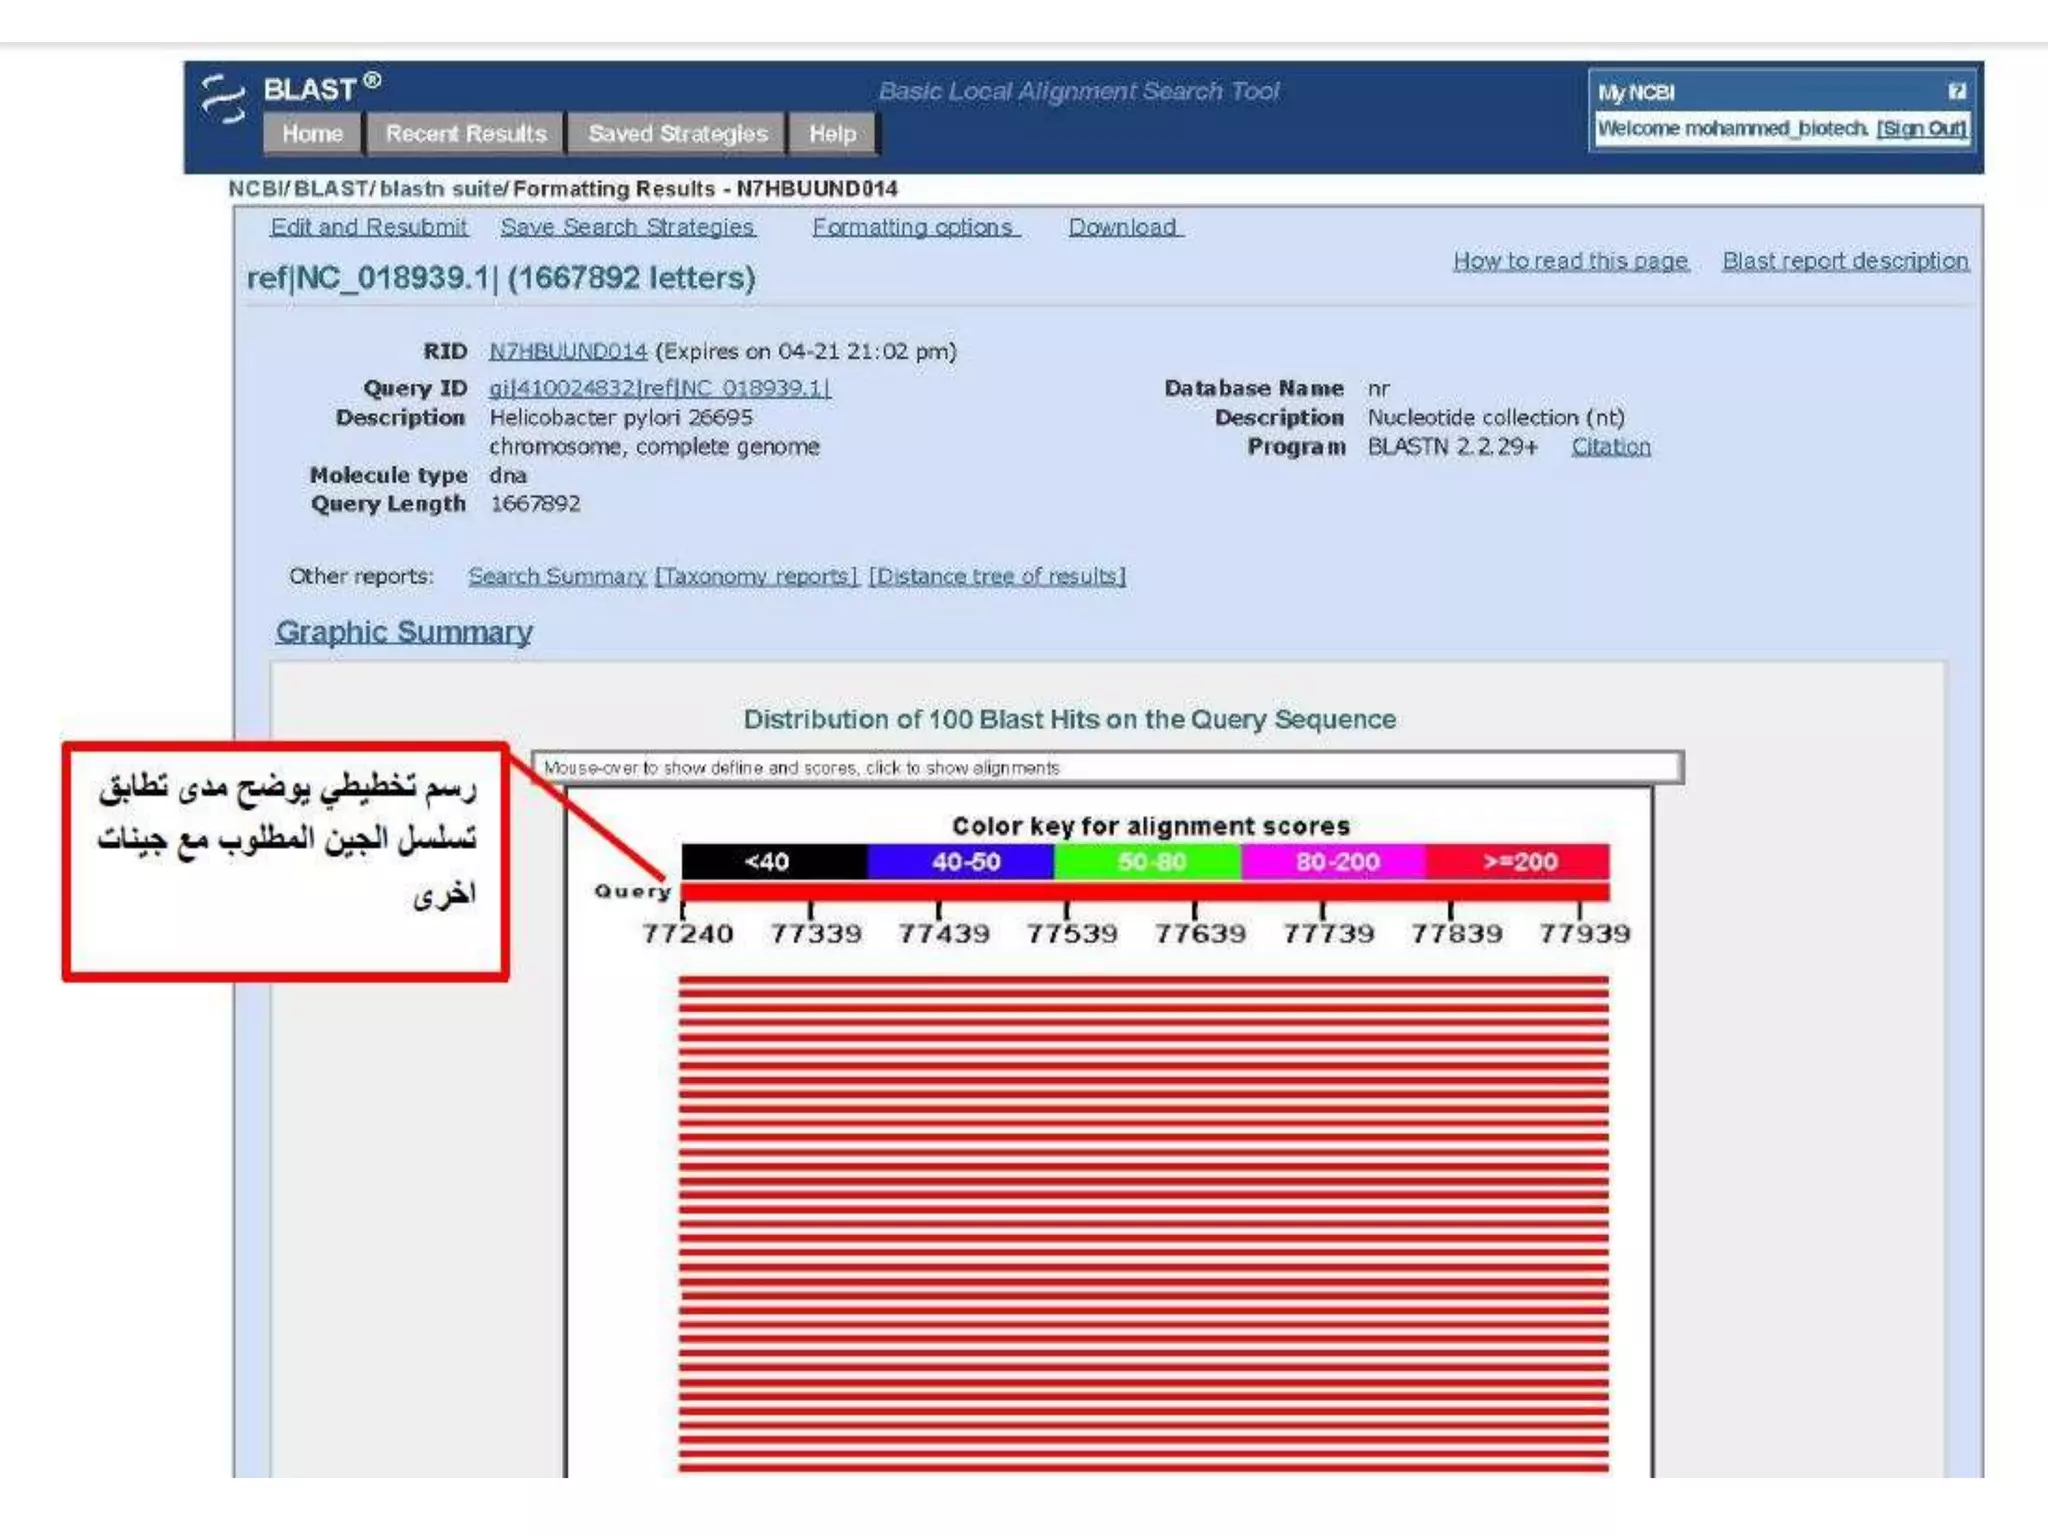
Task: Click the 'blastn suite' breadcrumb
Action: pos(441,189)
